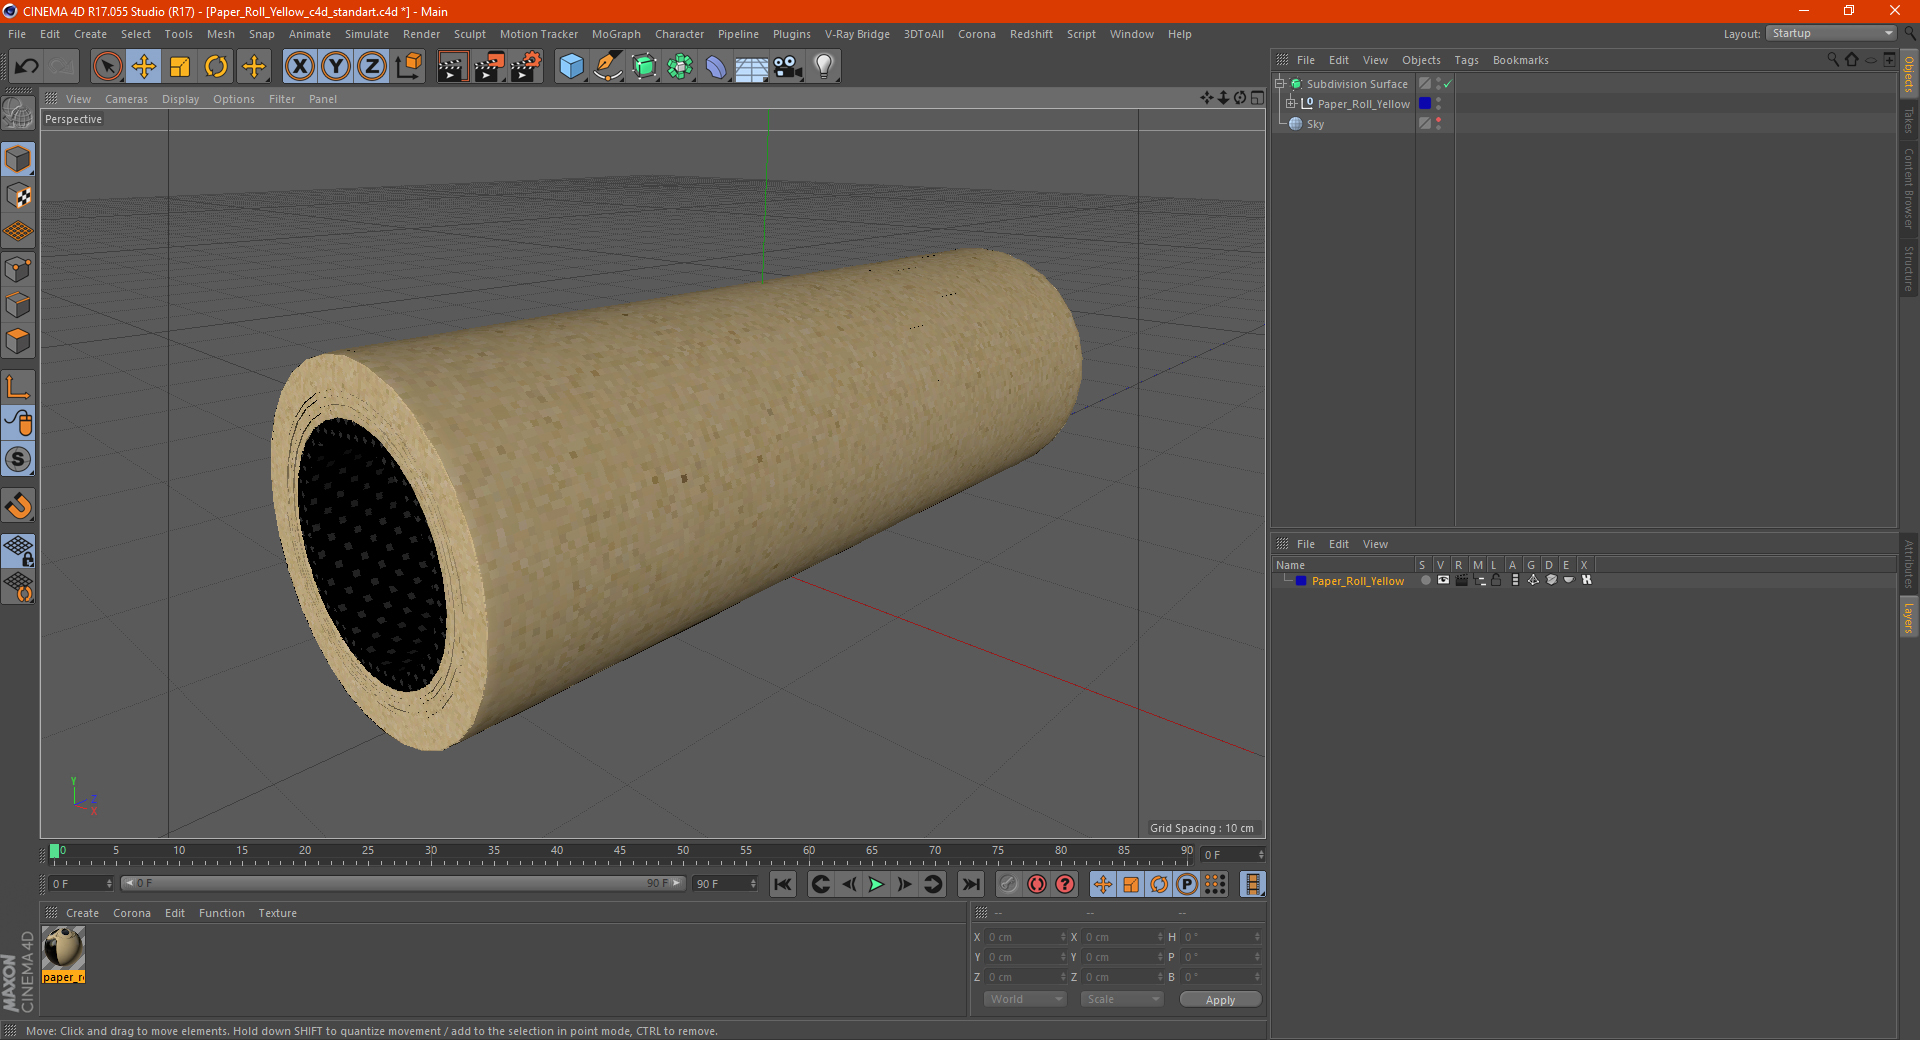Go to end of animation
This screenshot has width=1920, height=1040.
[x=971, y=884]
